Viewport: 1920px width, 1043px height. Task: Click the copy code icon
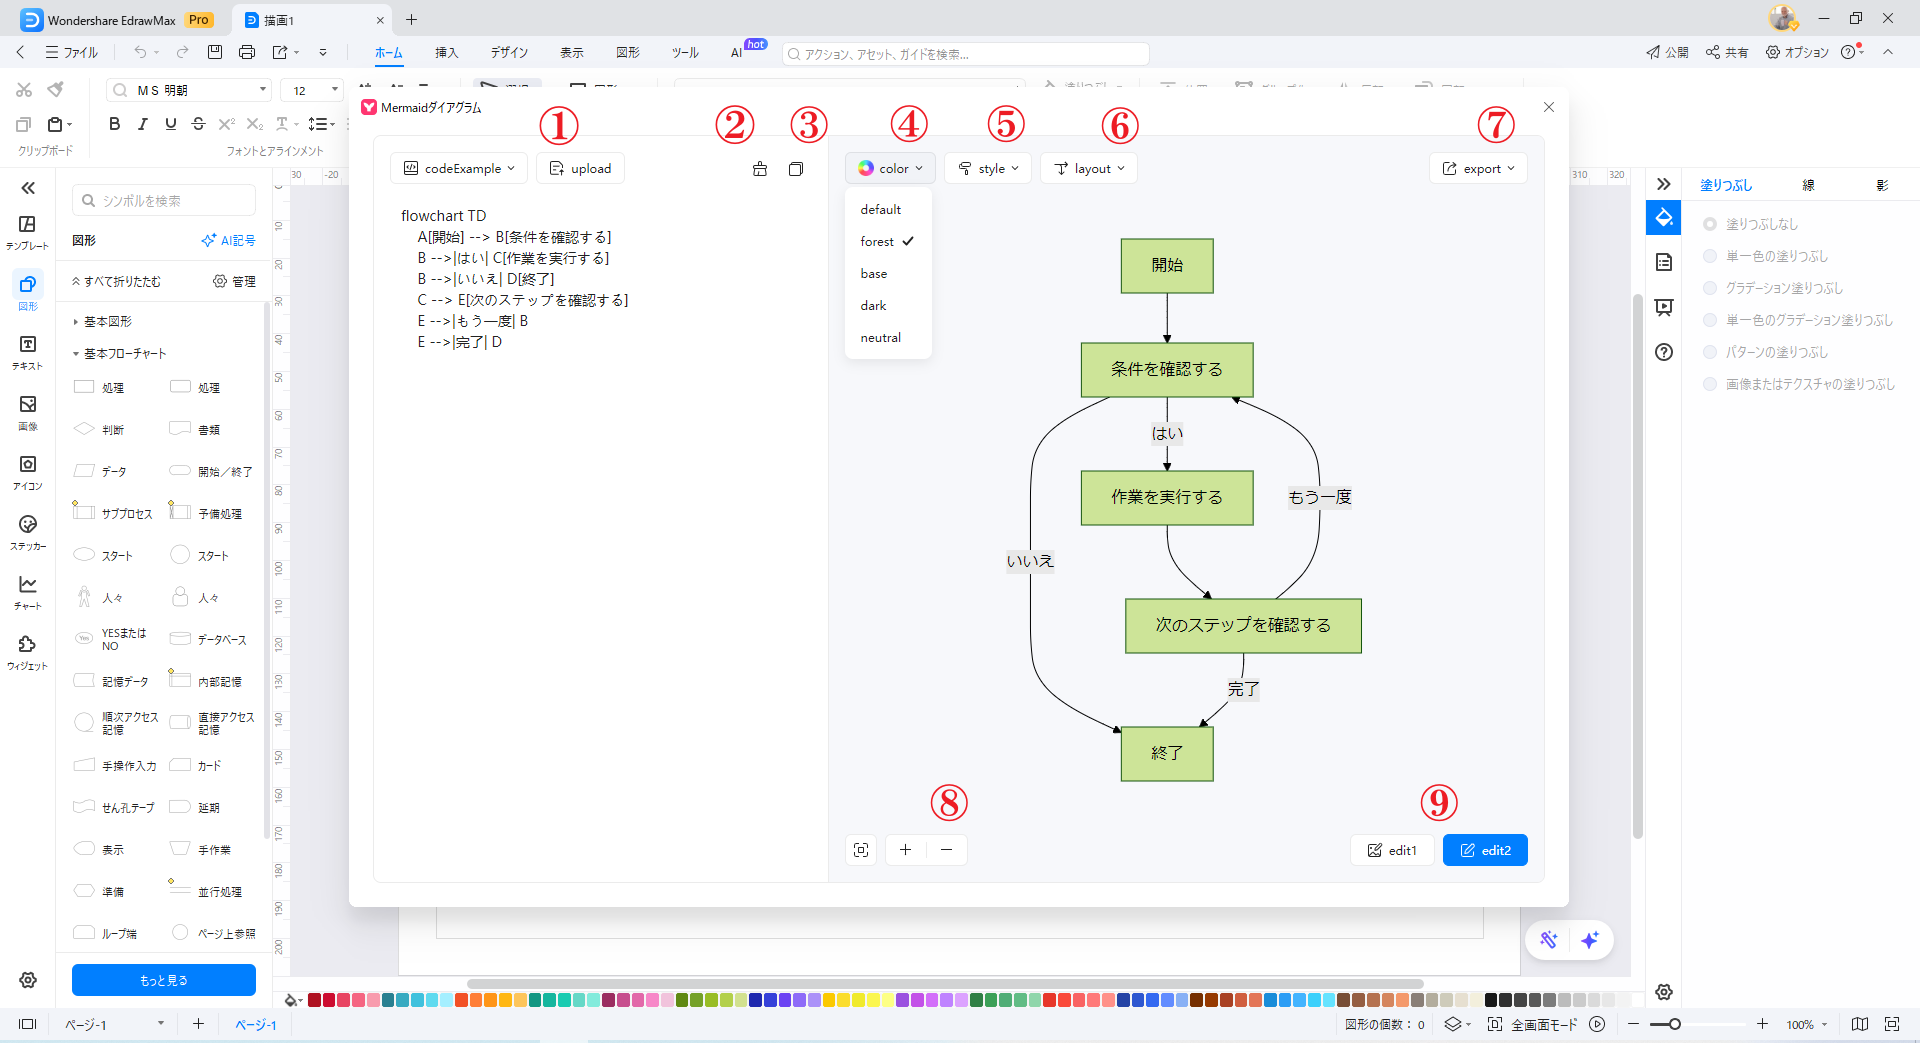click(x=796, y=169)
